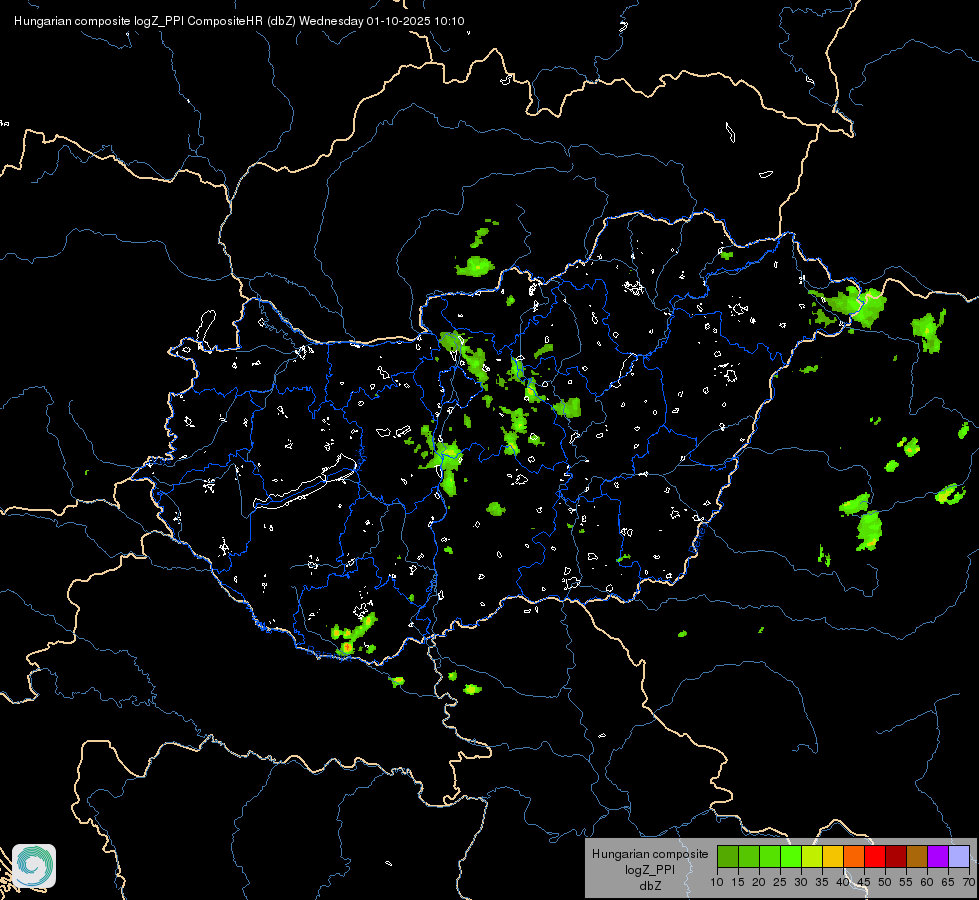Screen dimensions: 979x900
Task: Select the bright red 45-50 dBZ swatch
Action: [x=875, y=856]
